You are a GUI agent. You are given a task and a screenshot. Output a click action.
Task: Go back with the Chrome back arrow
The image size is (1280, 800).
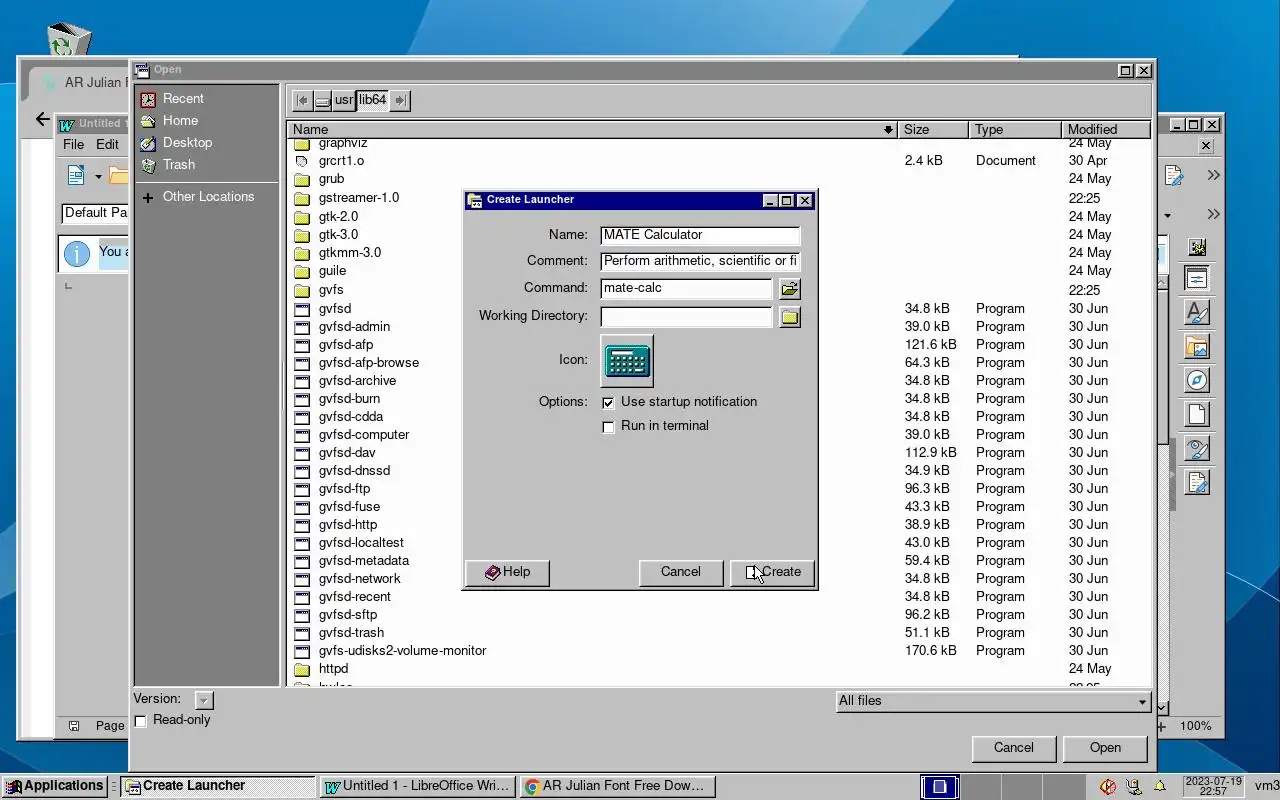click(42, 119)
